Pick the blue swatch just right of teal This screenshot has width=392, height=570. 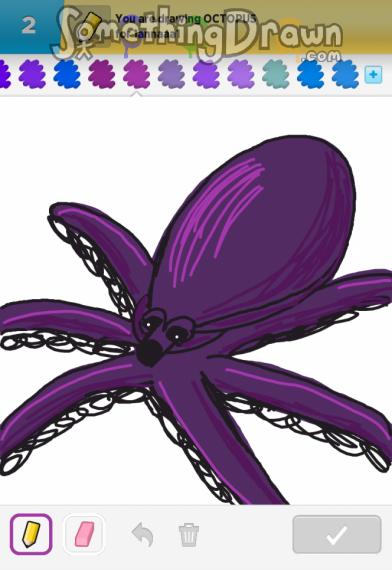(311, 74)
